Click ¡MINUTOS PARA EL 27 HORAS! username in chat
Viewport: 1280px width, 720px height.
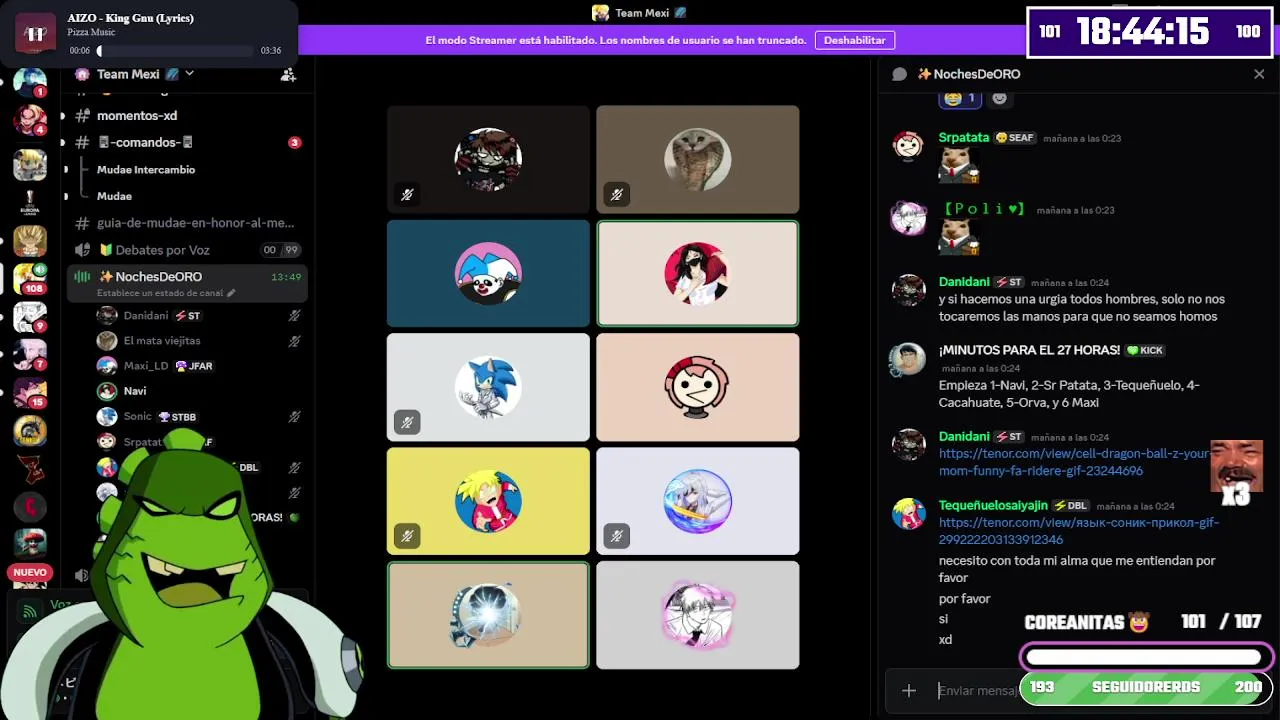tap(1029, 350)
